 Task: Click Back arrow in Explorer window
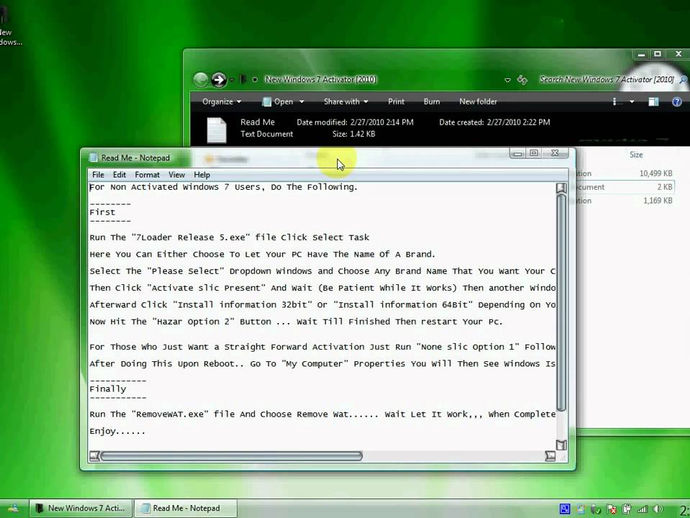(201, 80)
